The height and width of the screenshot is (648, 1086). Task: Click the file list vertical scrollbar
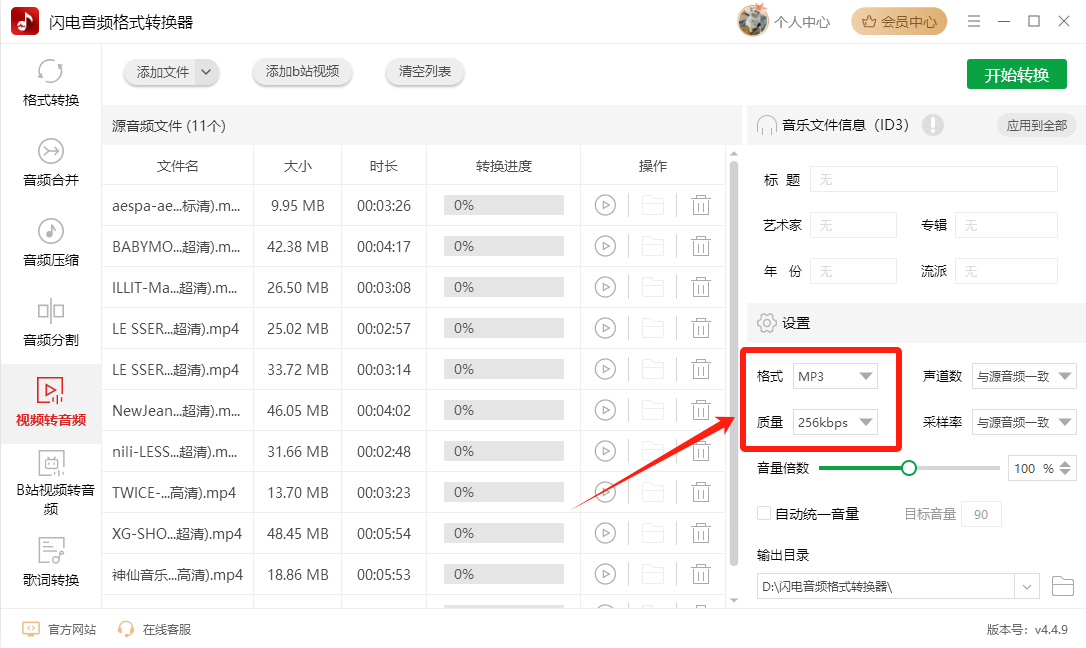[x=734, y=363]
